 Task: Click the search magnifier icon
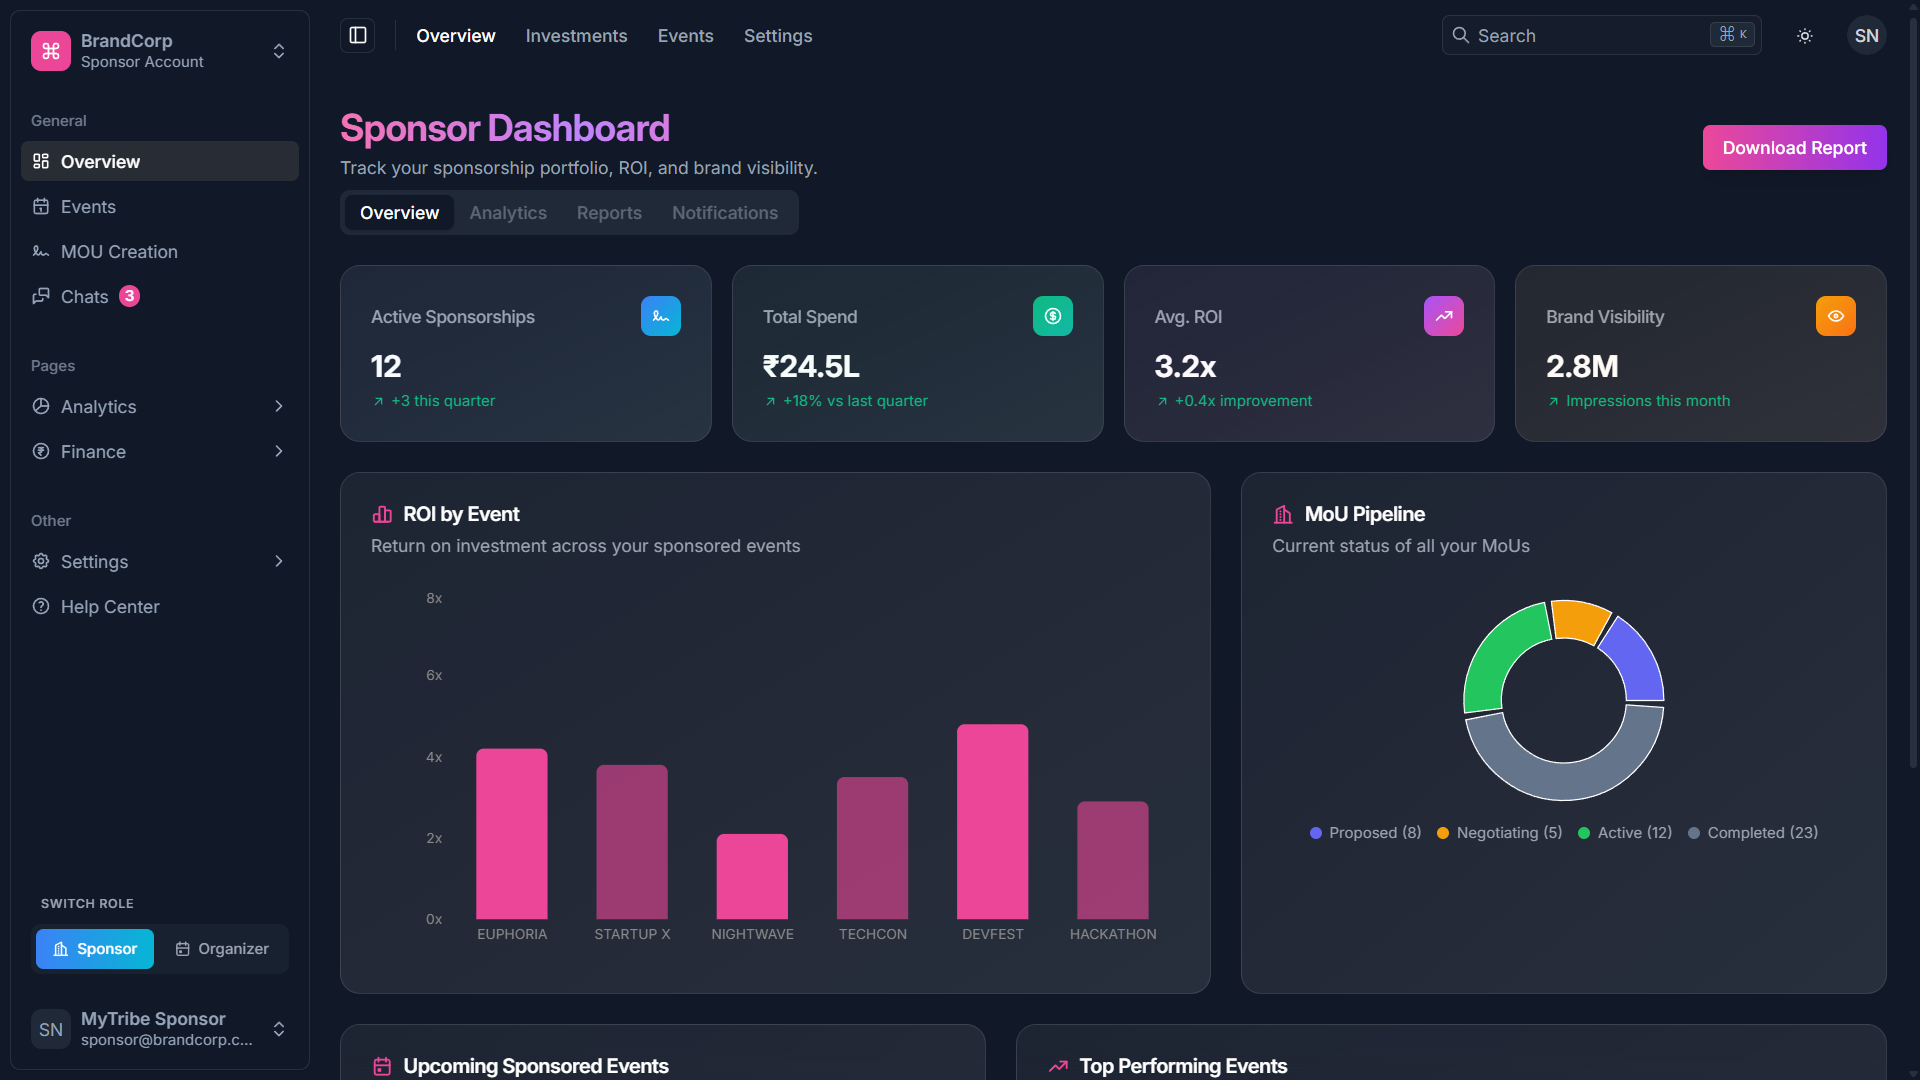tap(1461, 36)
